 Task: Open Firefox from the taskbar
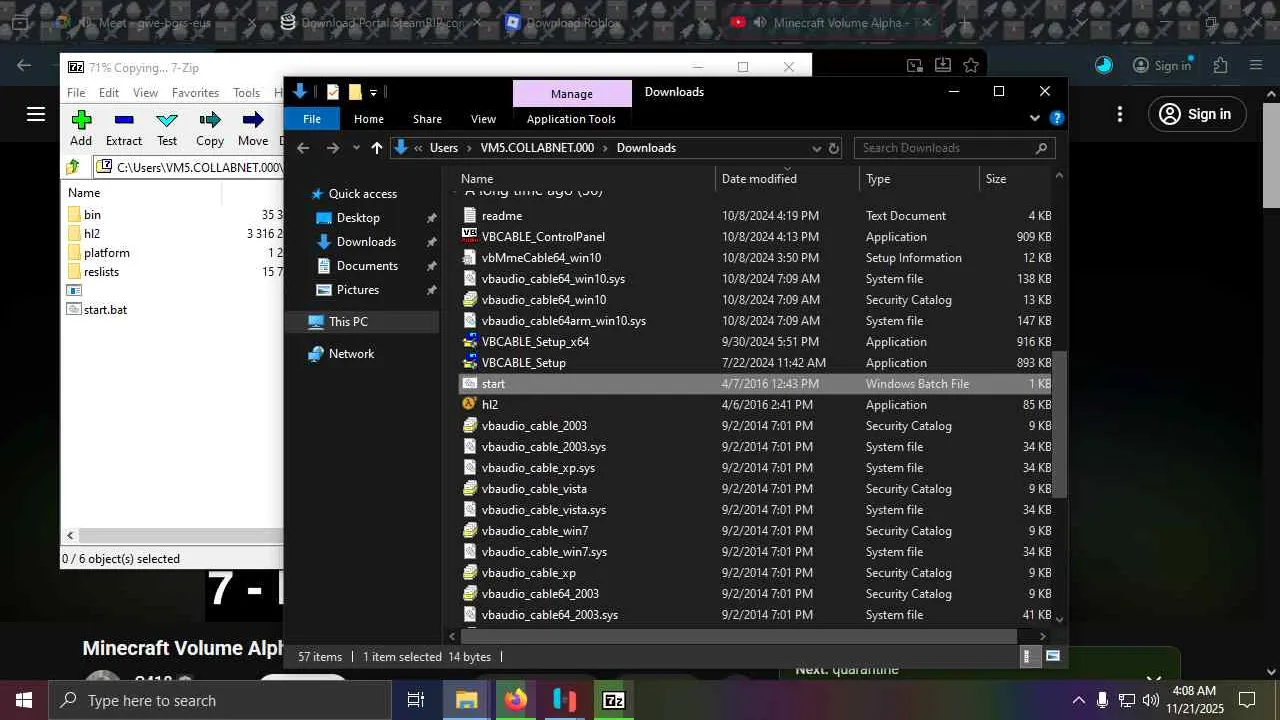click(515, 700)
